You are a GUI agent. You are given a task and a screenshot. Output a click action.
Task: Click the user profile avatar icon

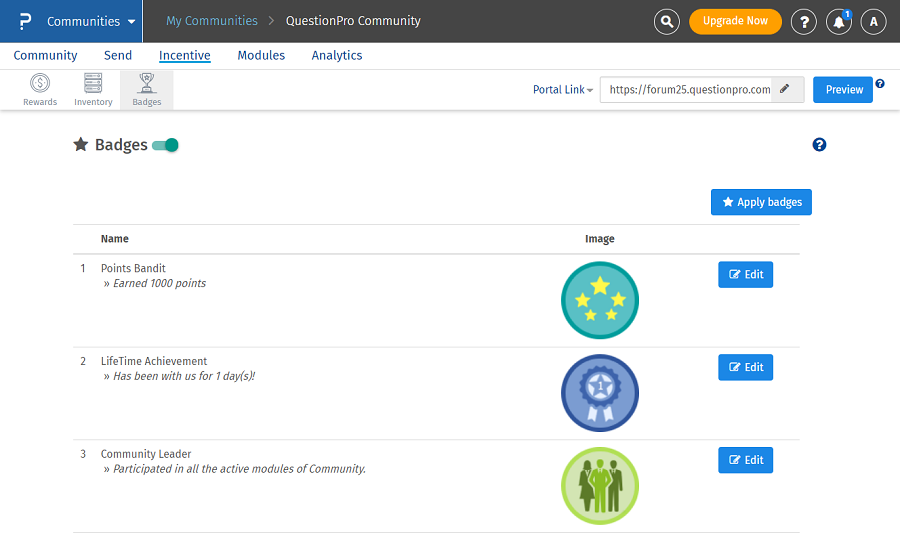(873, 21)
